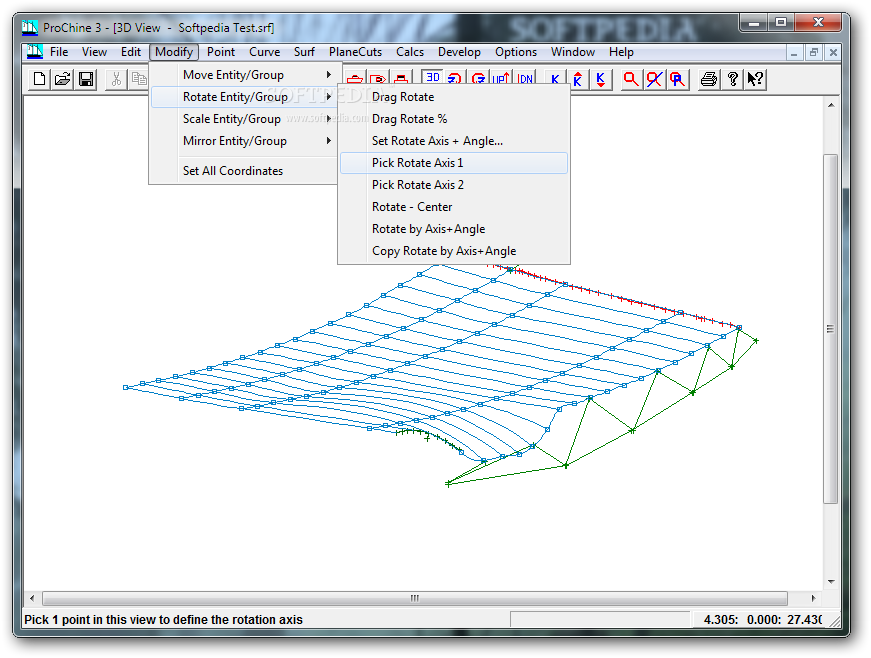This screenshot has height=658, width=871.
Task: Open the View menu
Action: pos(94,52)
